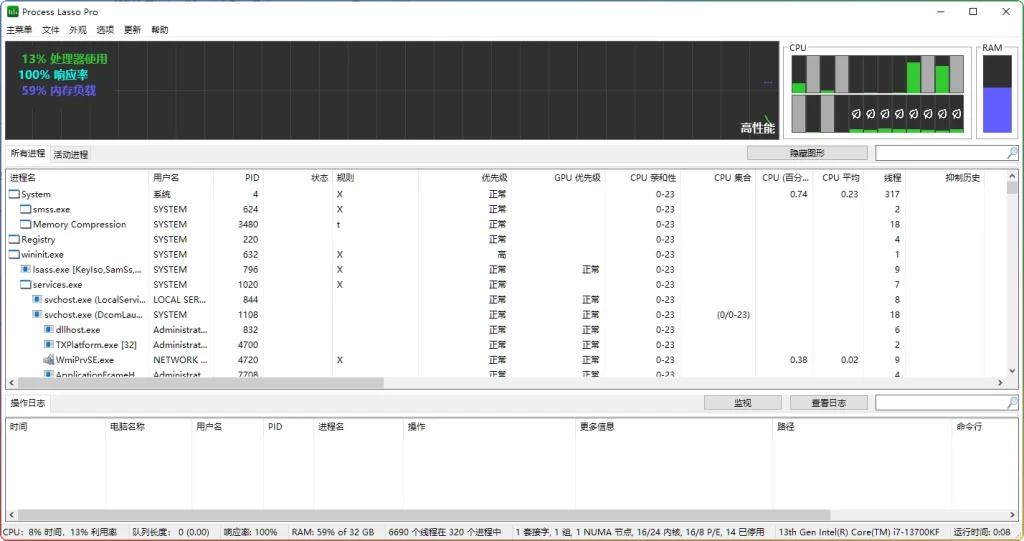Click the smss.exe process icon

pyautogui.click(x=25, y=209)
